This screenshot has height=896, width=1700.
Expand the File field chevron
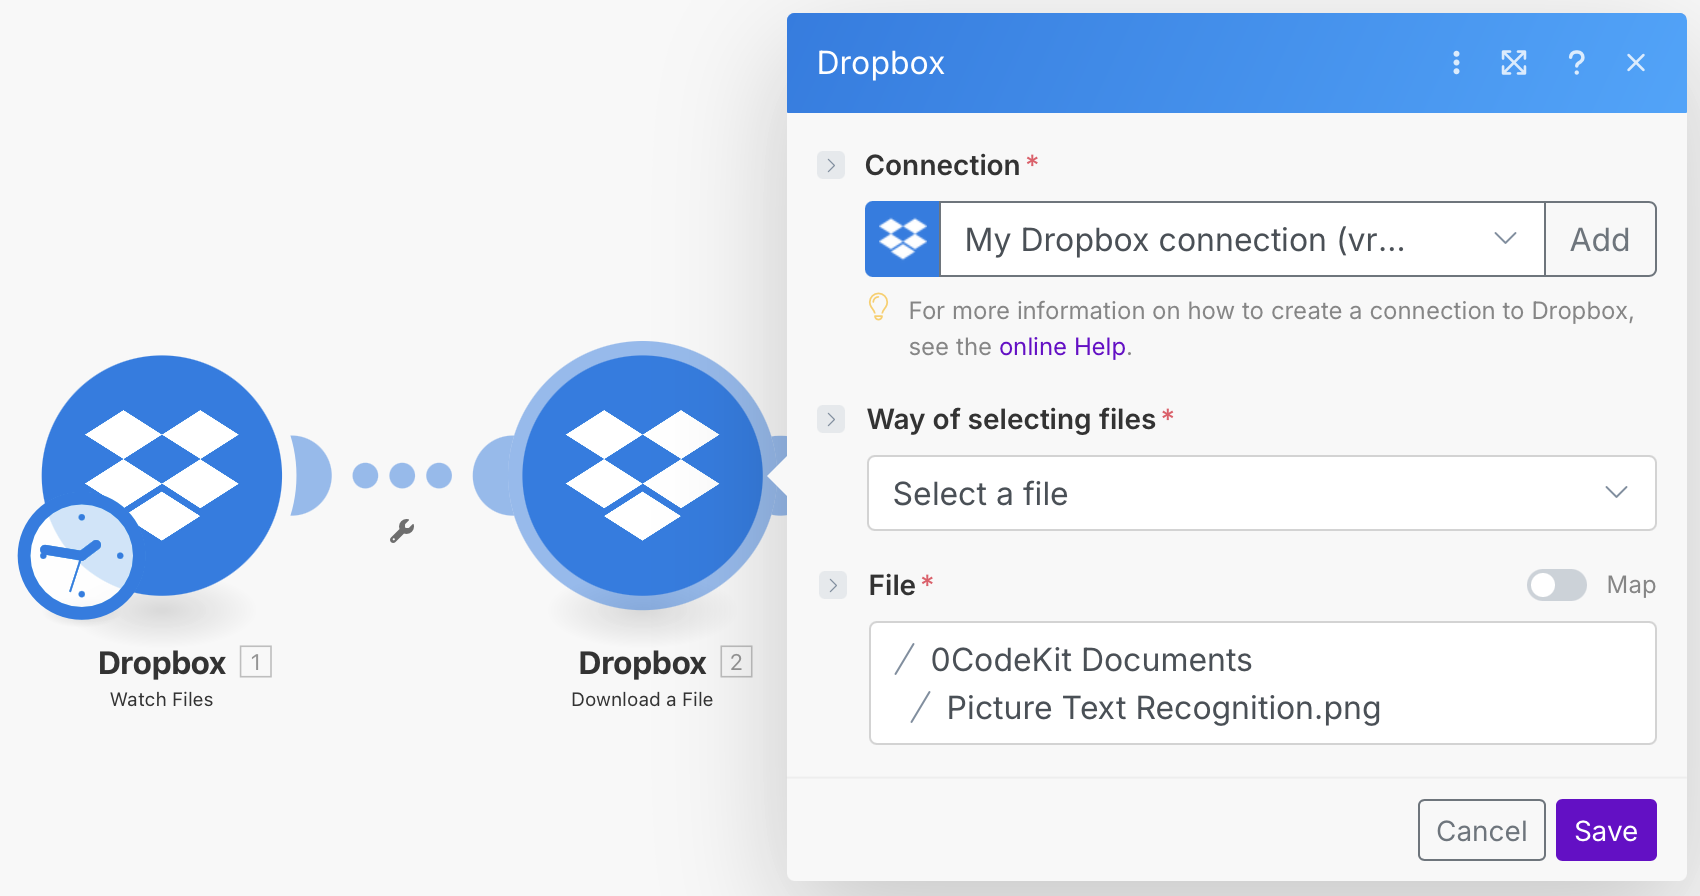[x=833, y=585]
